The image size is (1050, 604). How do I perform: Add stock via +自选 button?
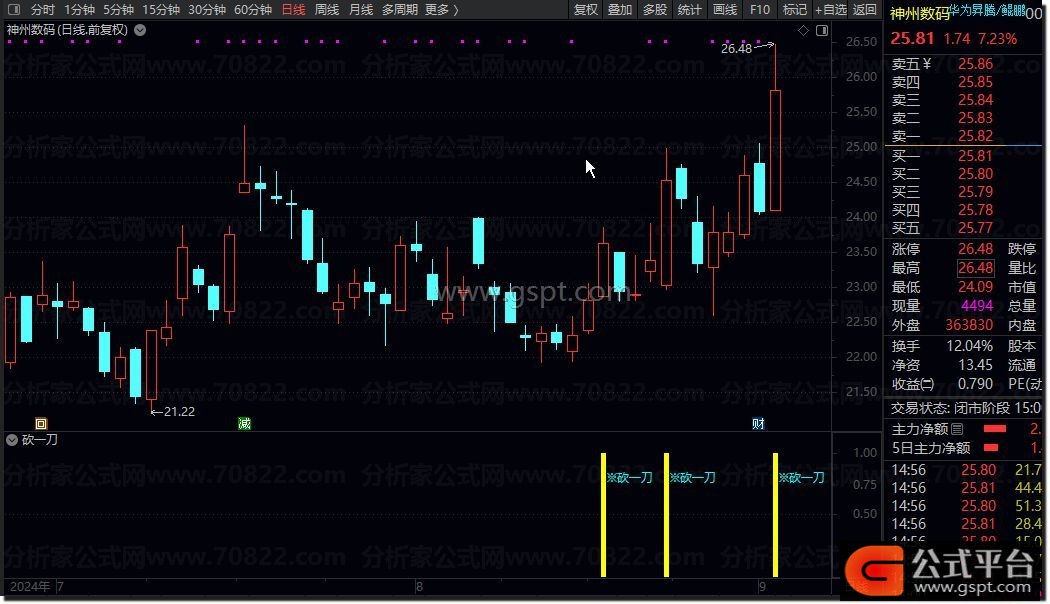point(830,9)
